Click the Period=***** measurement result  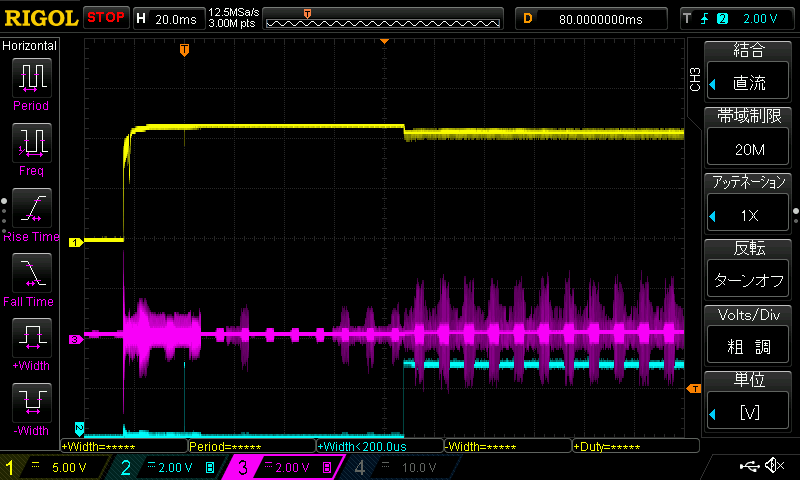[252, 447]
